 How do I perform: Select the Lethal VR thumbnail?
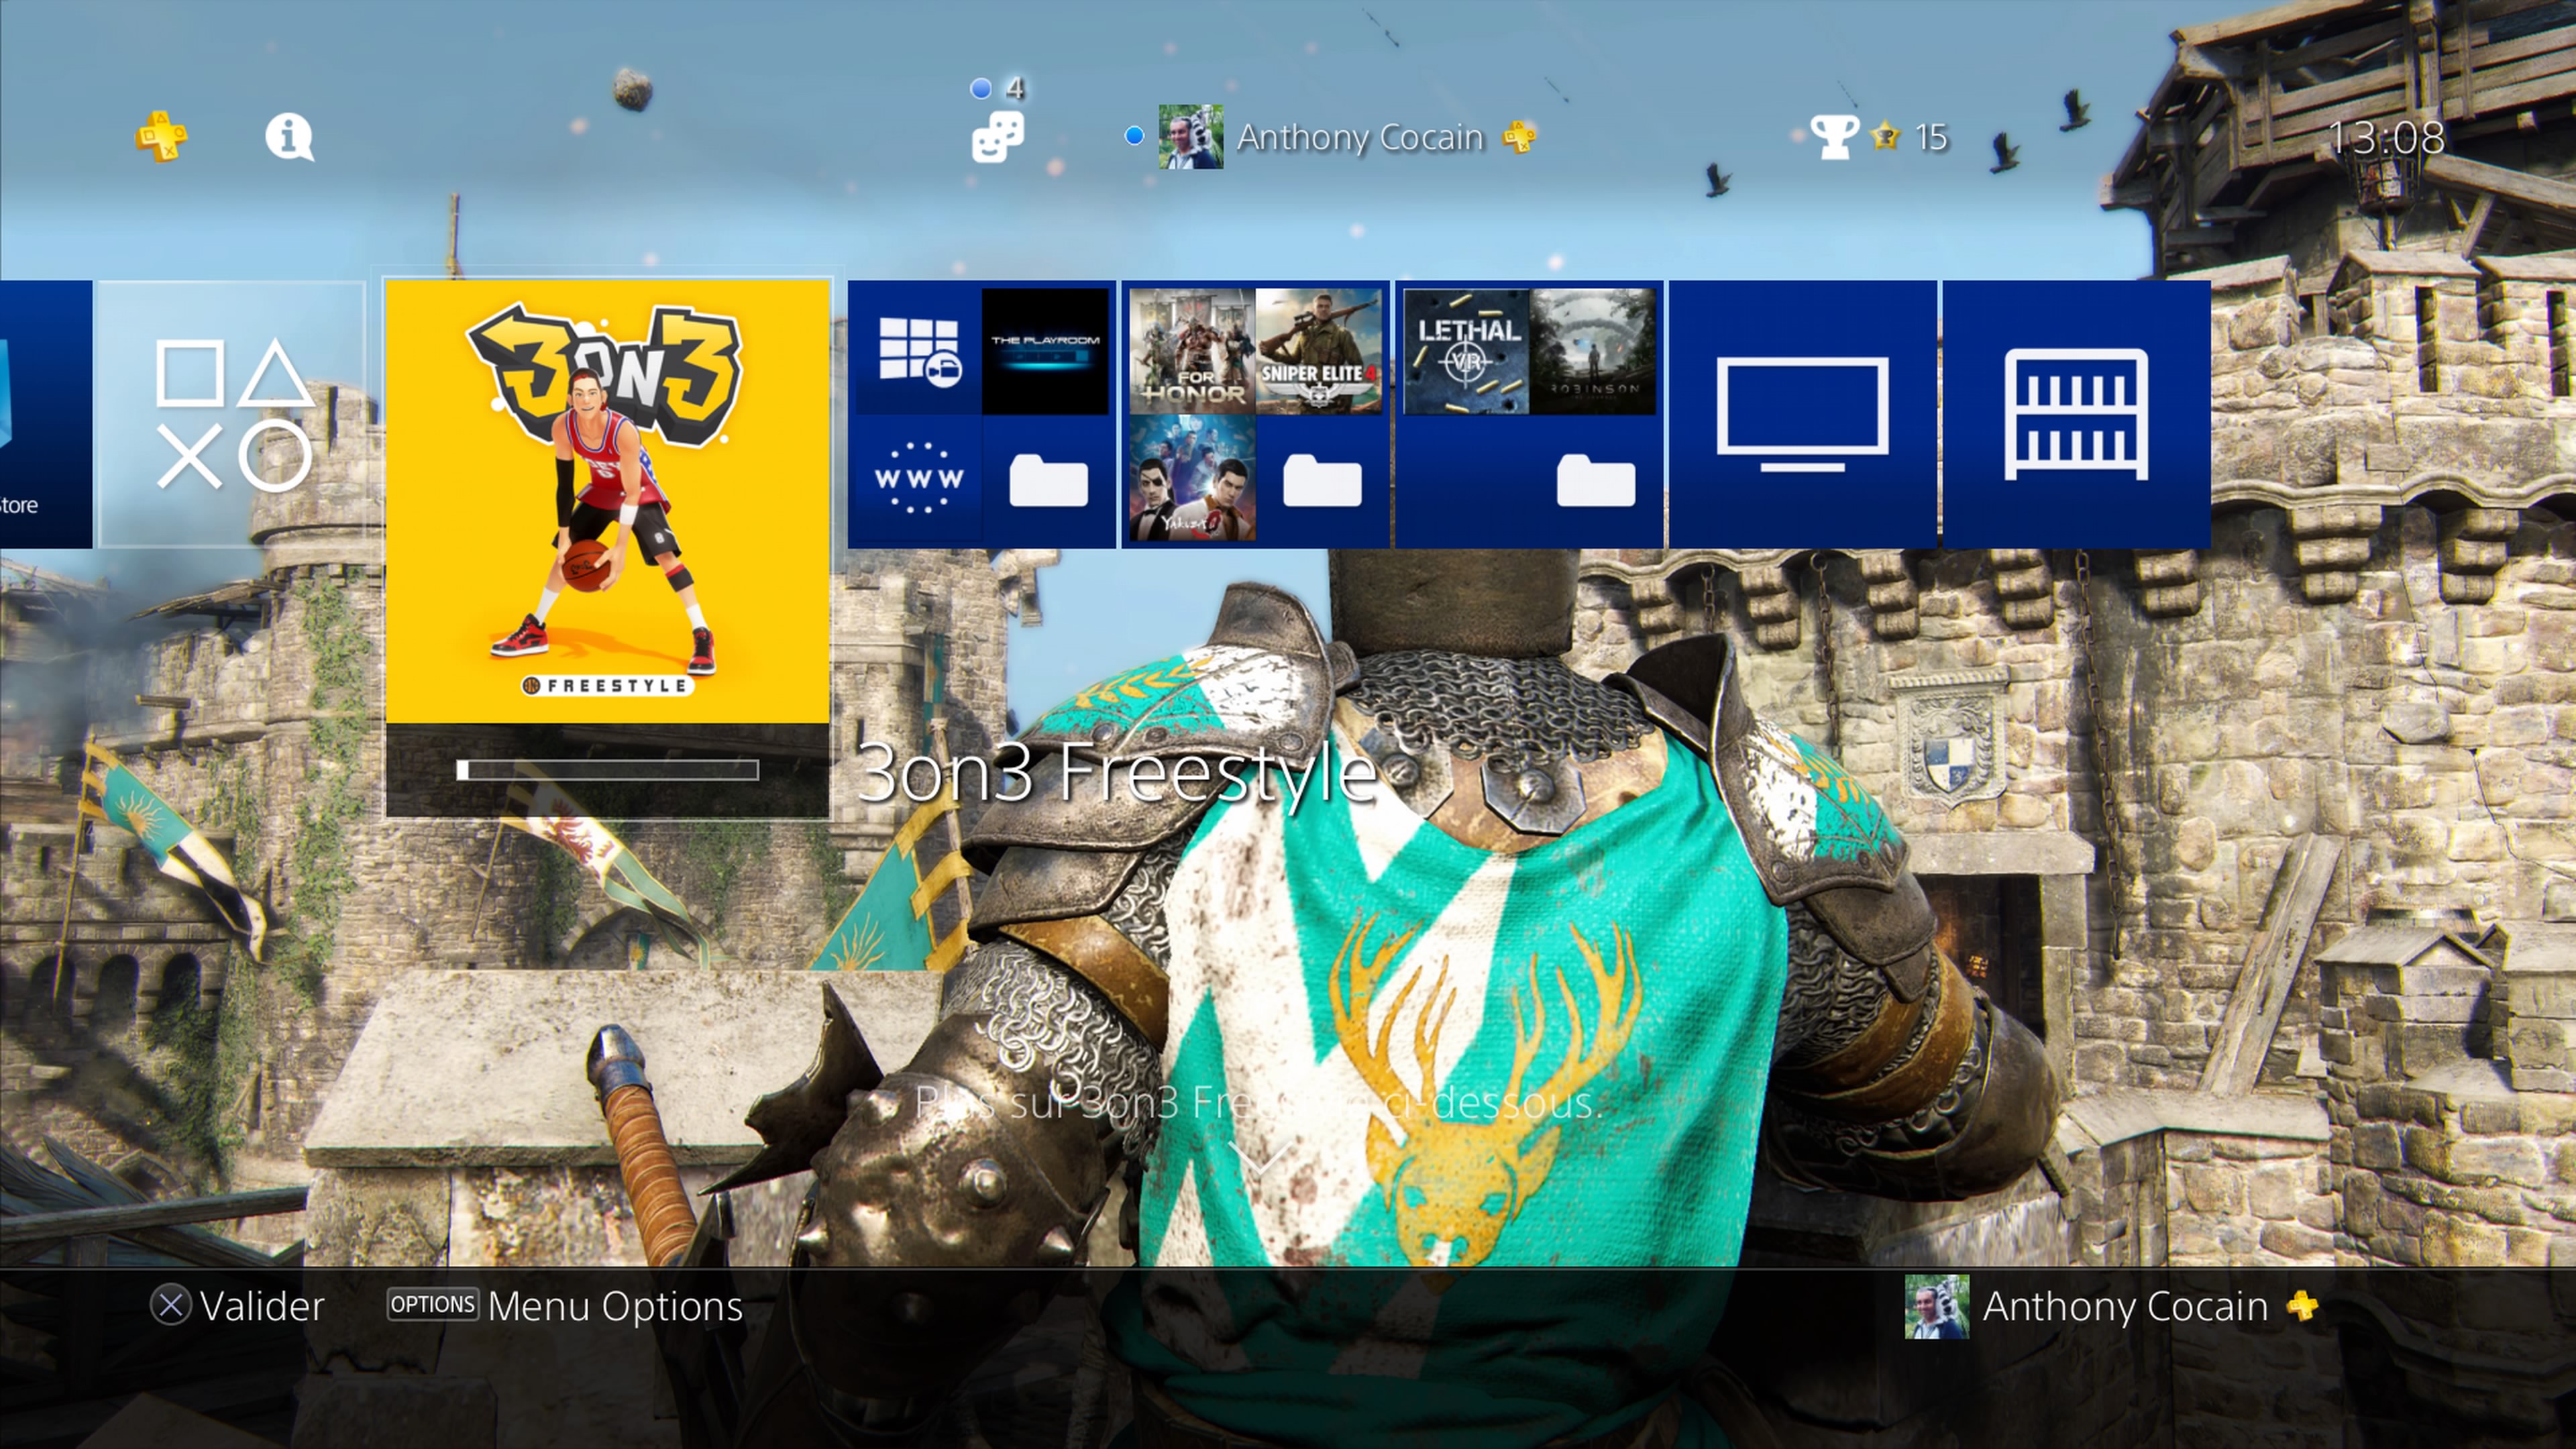(x=1466, y=351)
